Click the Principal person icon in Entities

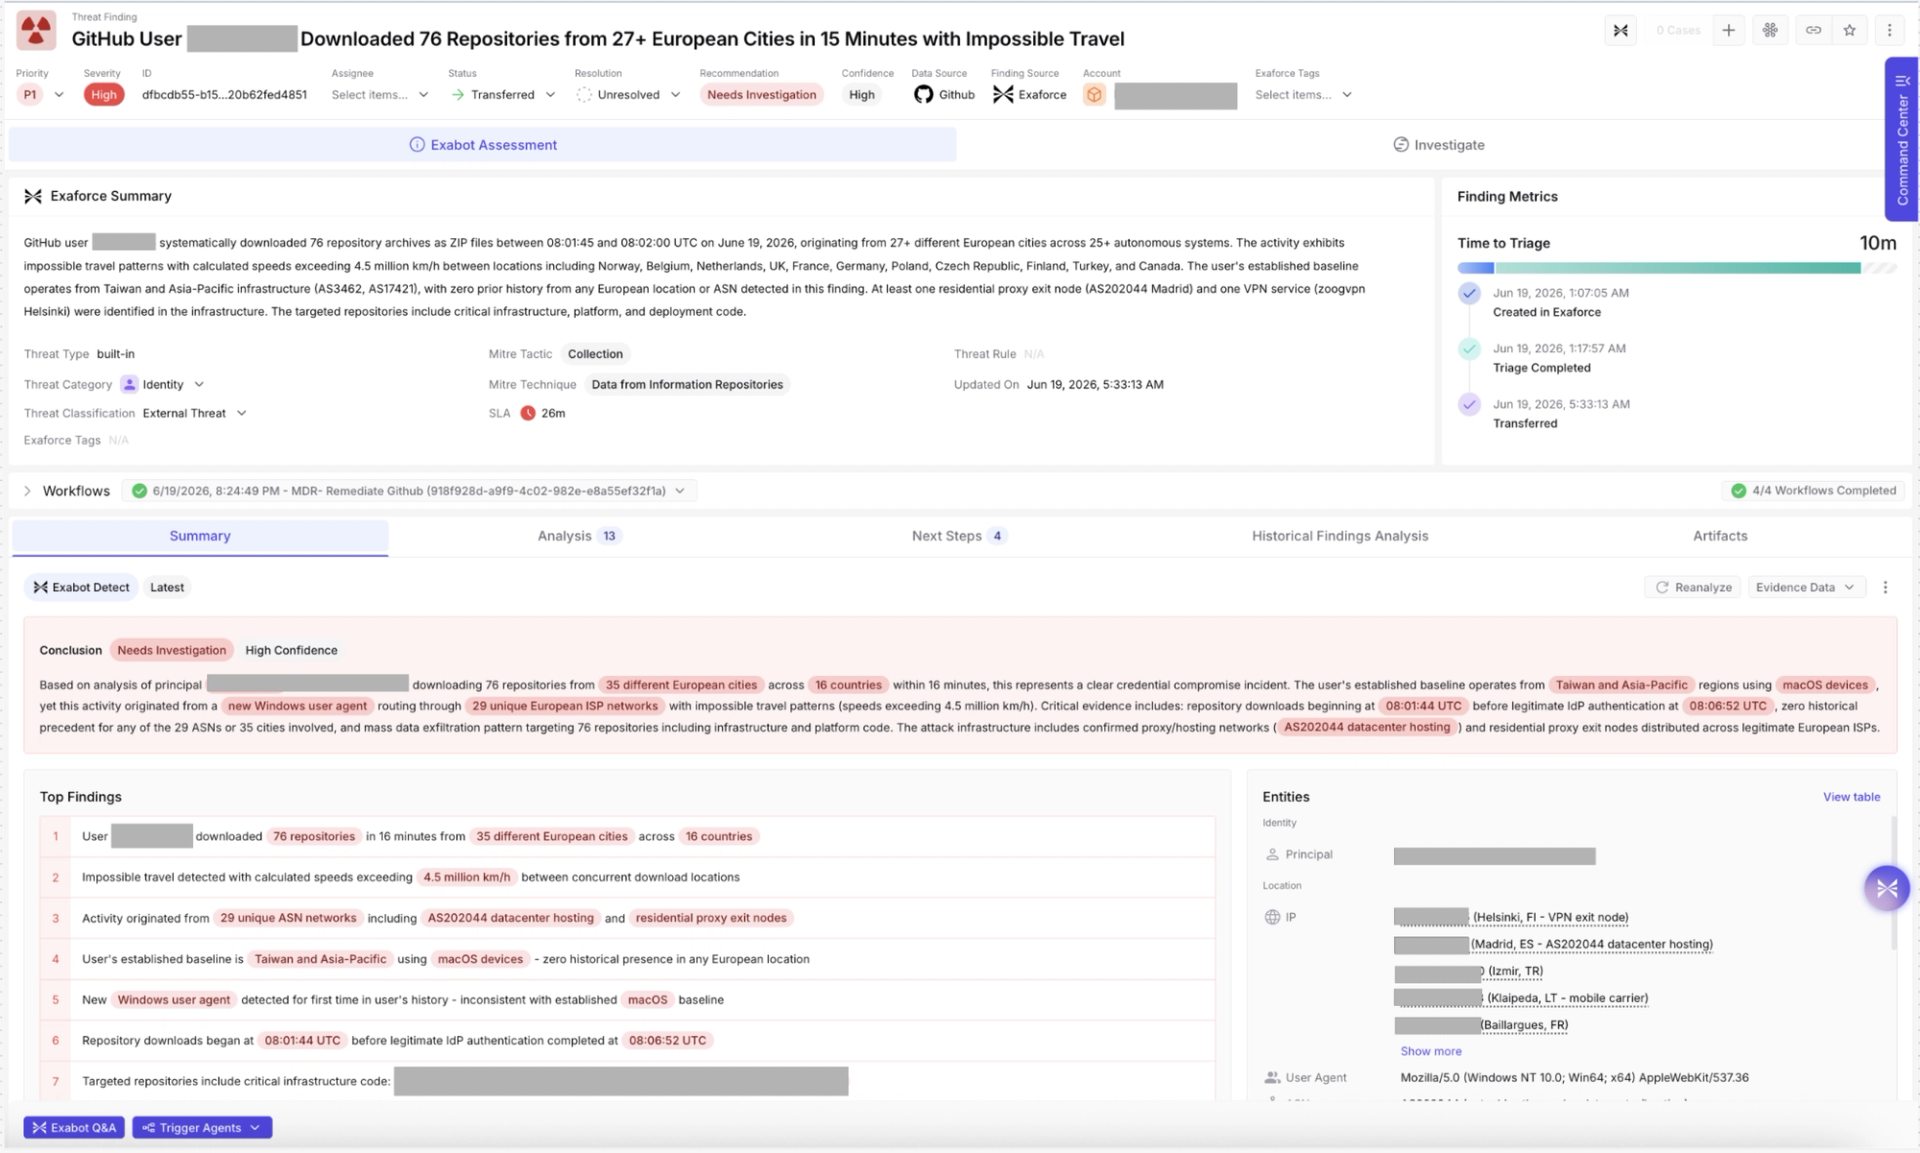pyautogui.click(x=1272, y=854)
